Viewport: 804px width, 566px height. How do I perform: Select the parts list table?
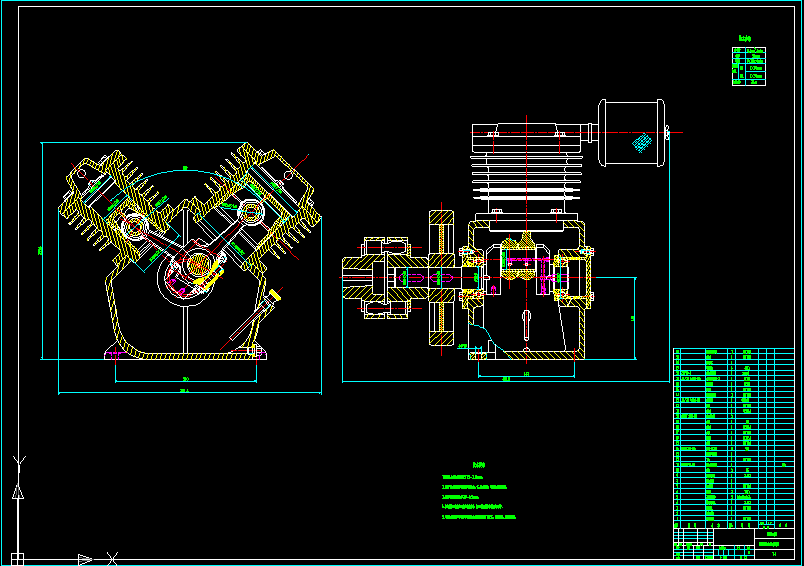(x=734, y=438)
